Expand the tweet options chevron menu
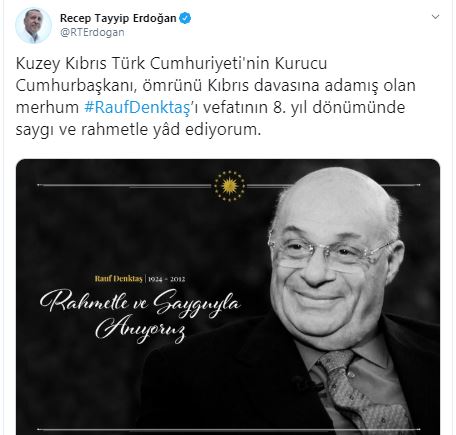 pos(435,17)
